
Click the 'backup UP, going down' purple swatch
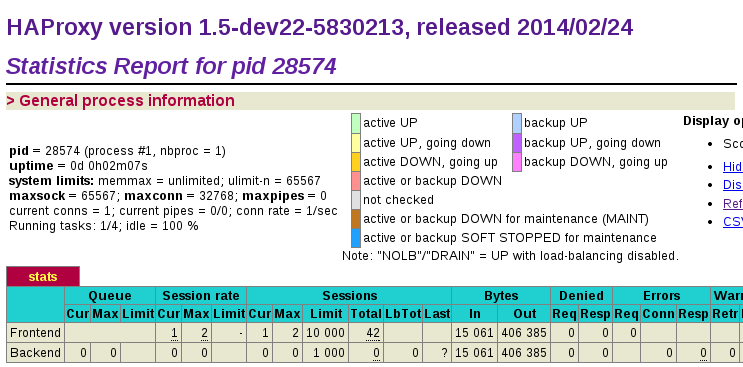pyautogui.click(x=516, y=143)
